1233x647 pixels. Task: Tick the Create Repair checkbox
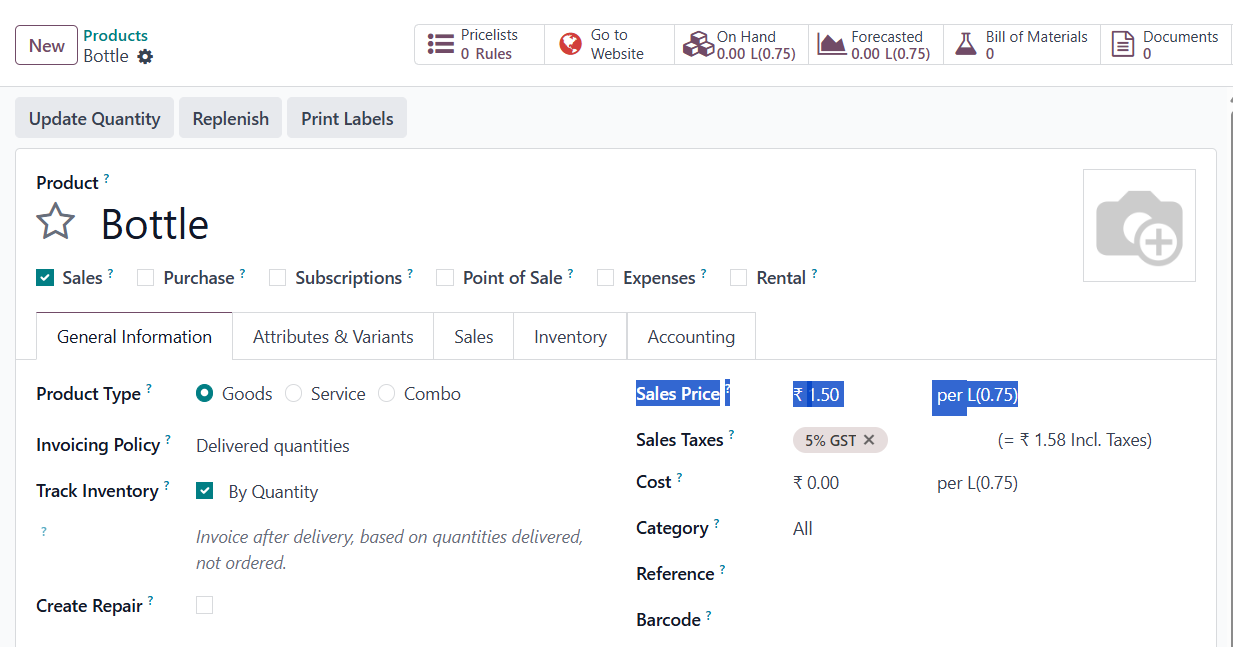pos(205,605)
